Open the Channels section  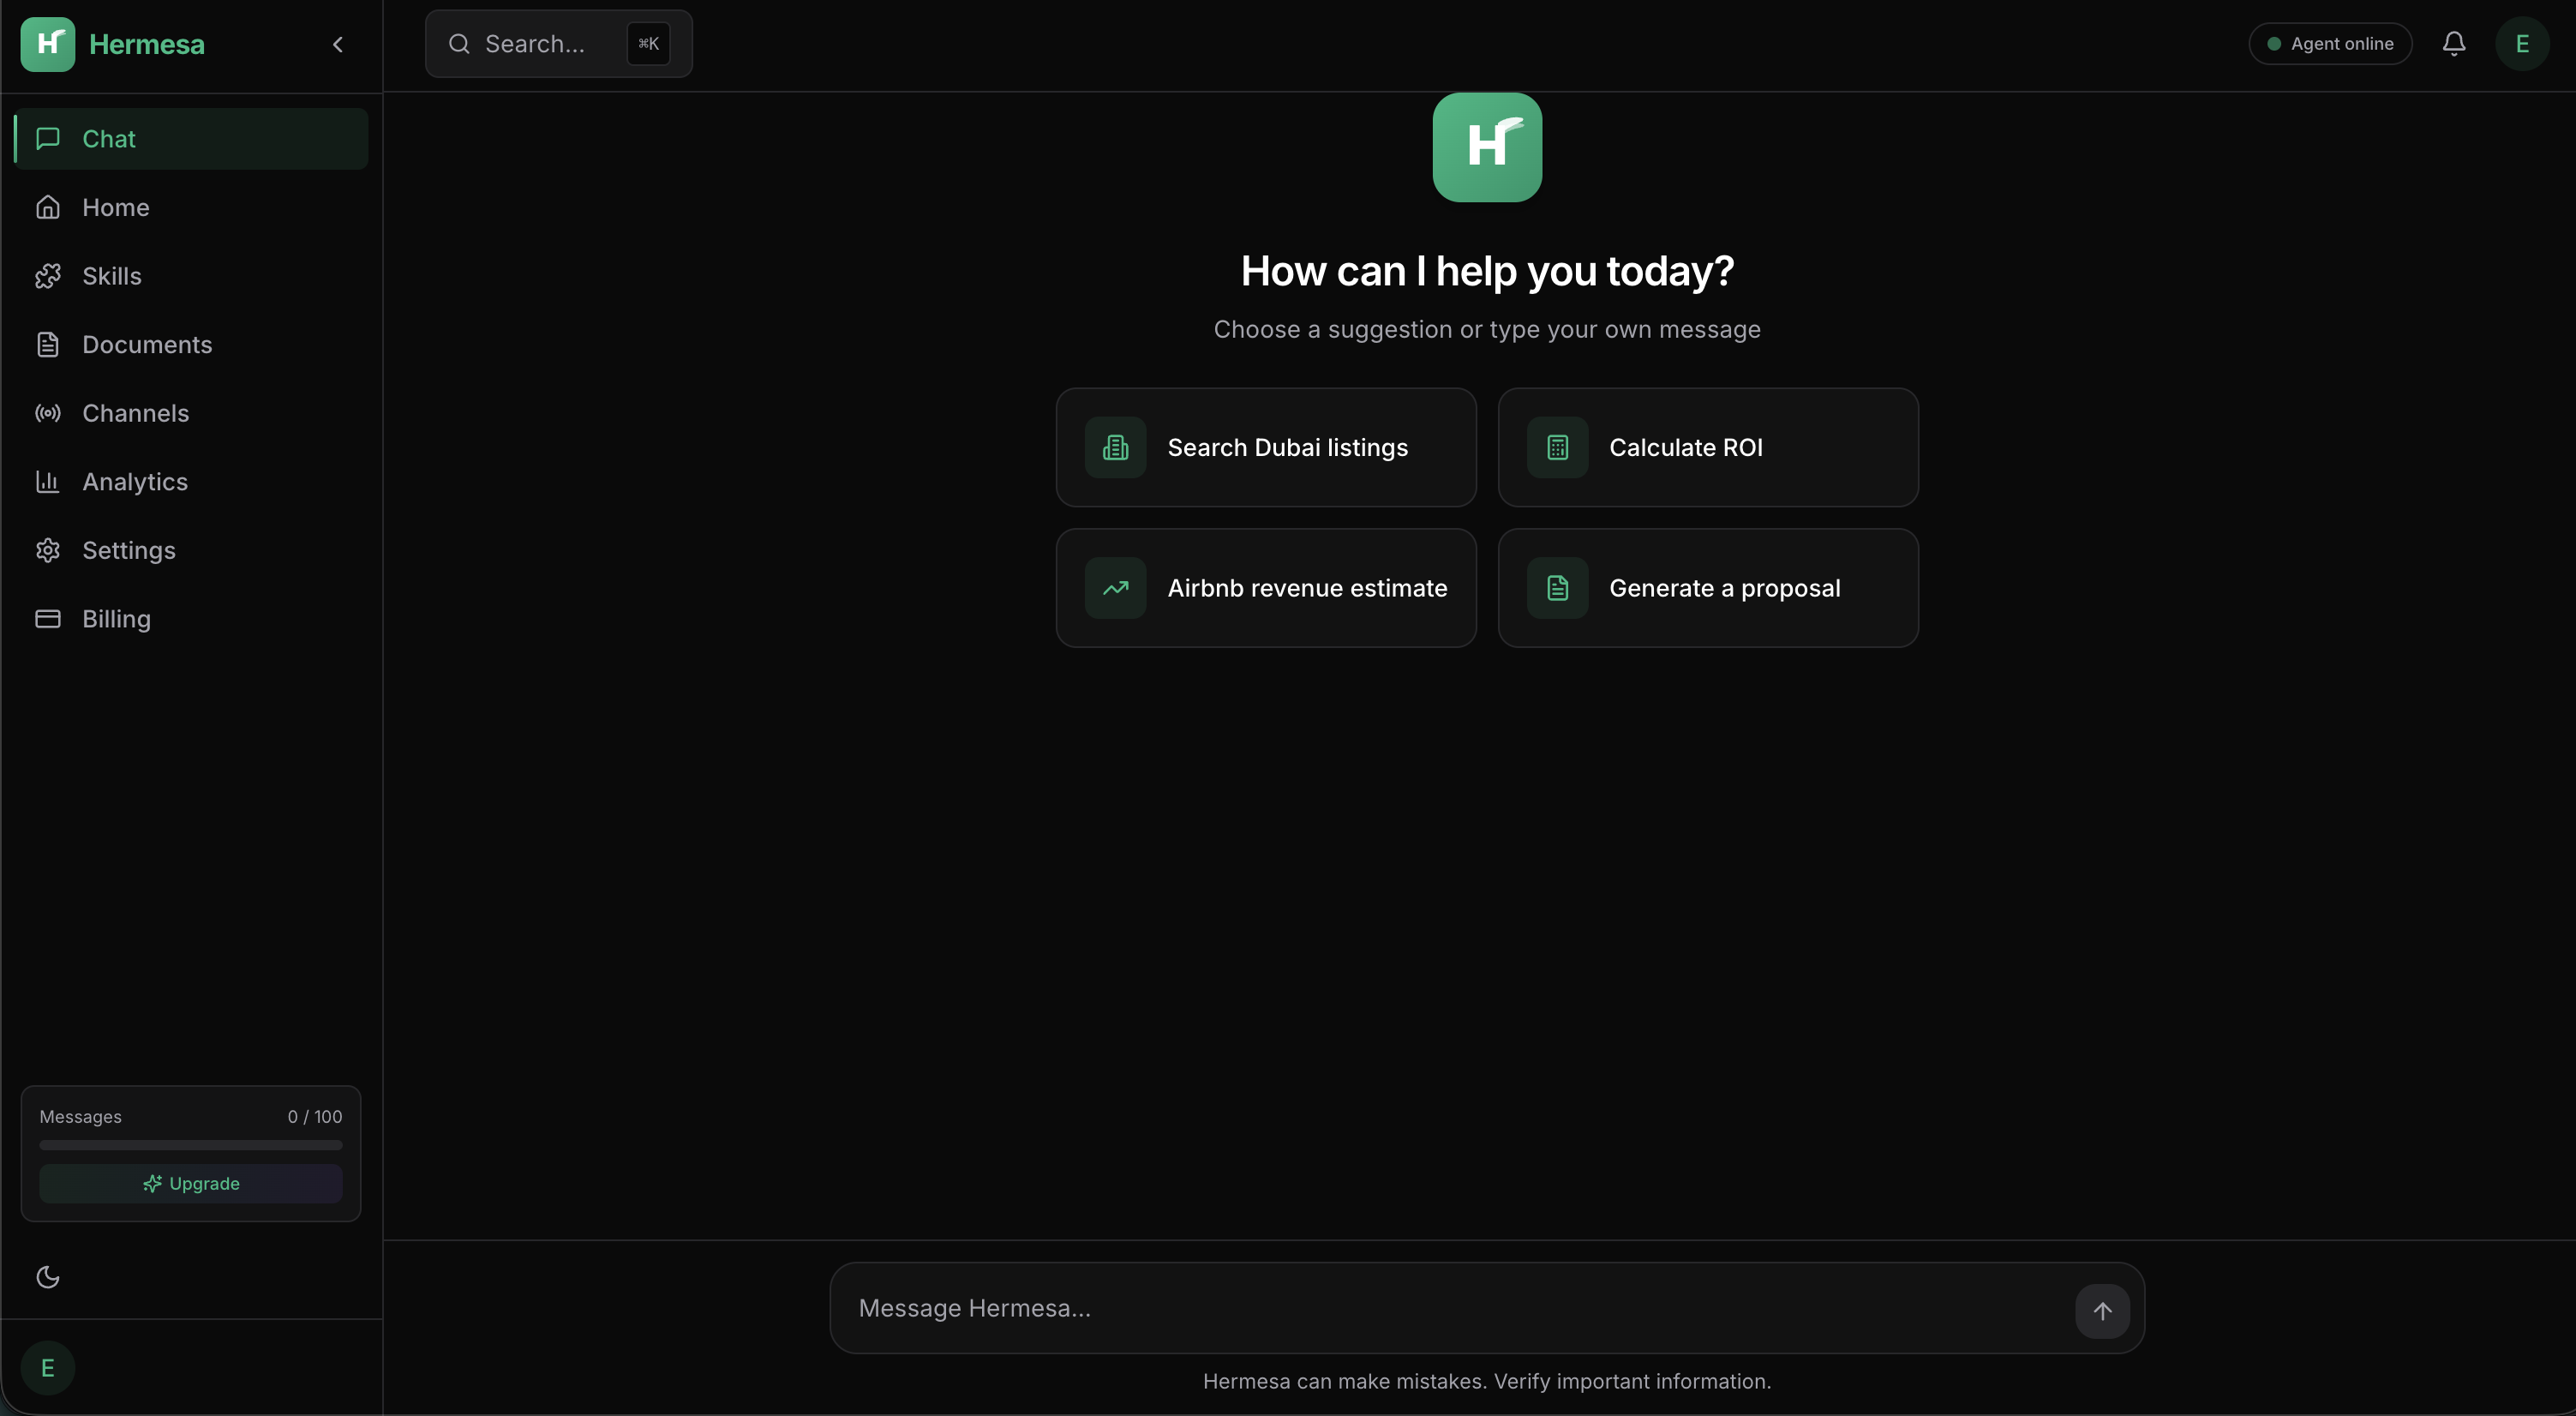tap(135, 413)
